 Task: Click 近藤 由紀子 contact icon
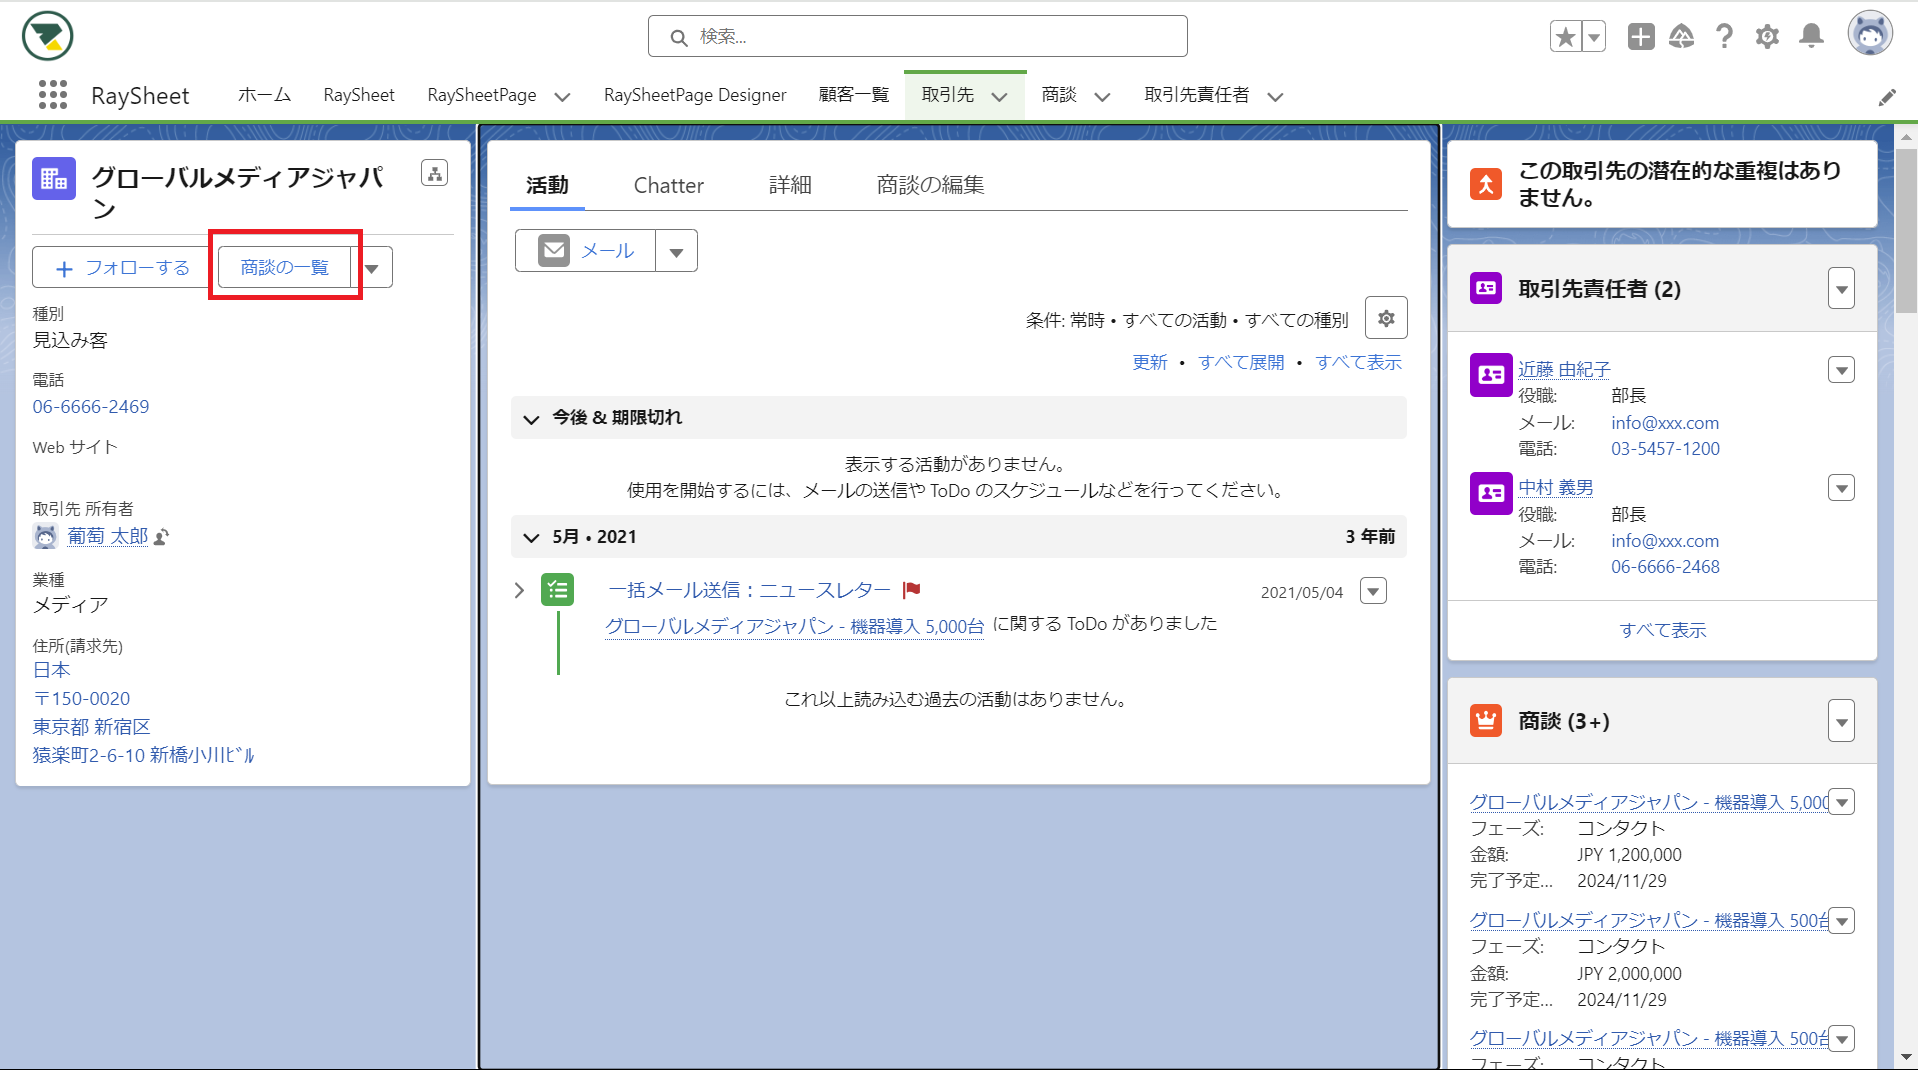coord(1491,375)
